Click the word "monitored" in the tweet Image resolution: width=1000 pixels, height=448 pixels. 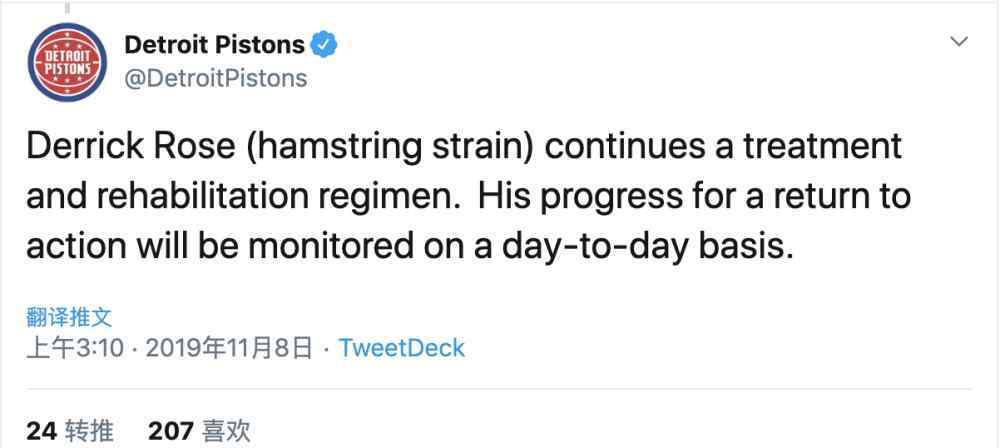[331, 247]
